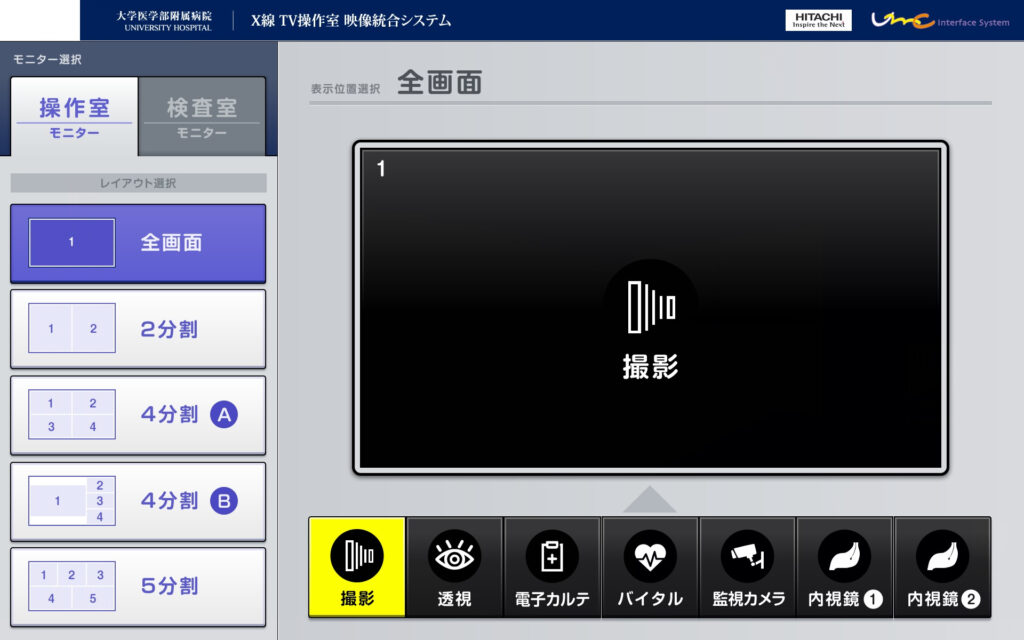Switch to the 検査室 monitor tab
Screen dimensions: 1024x640
pyautogui.click(x=202, y=116)
